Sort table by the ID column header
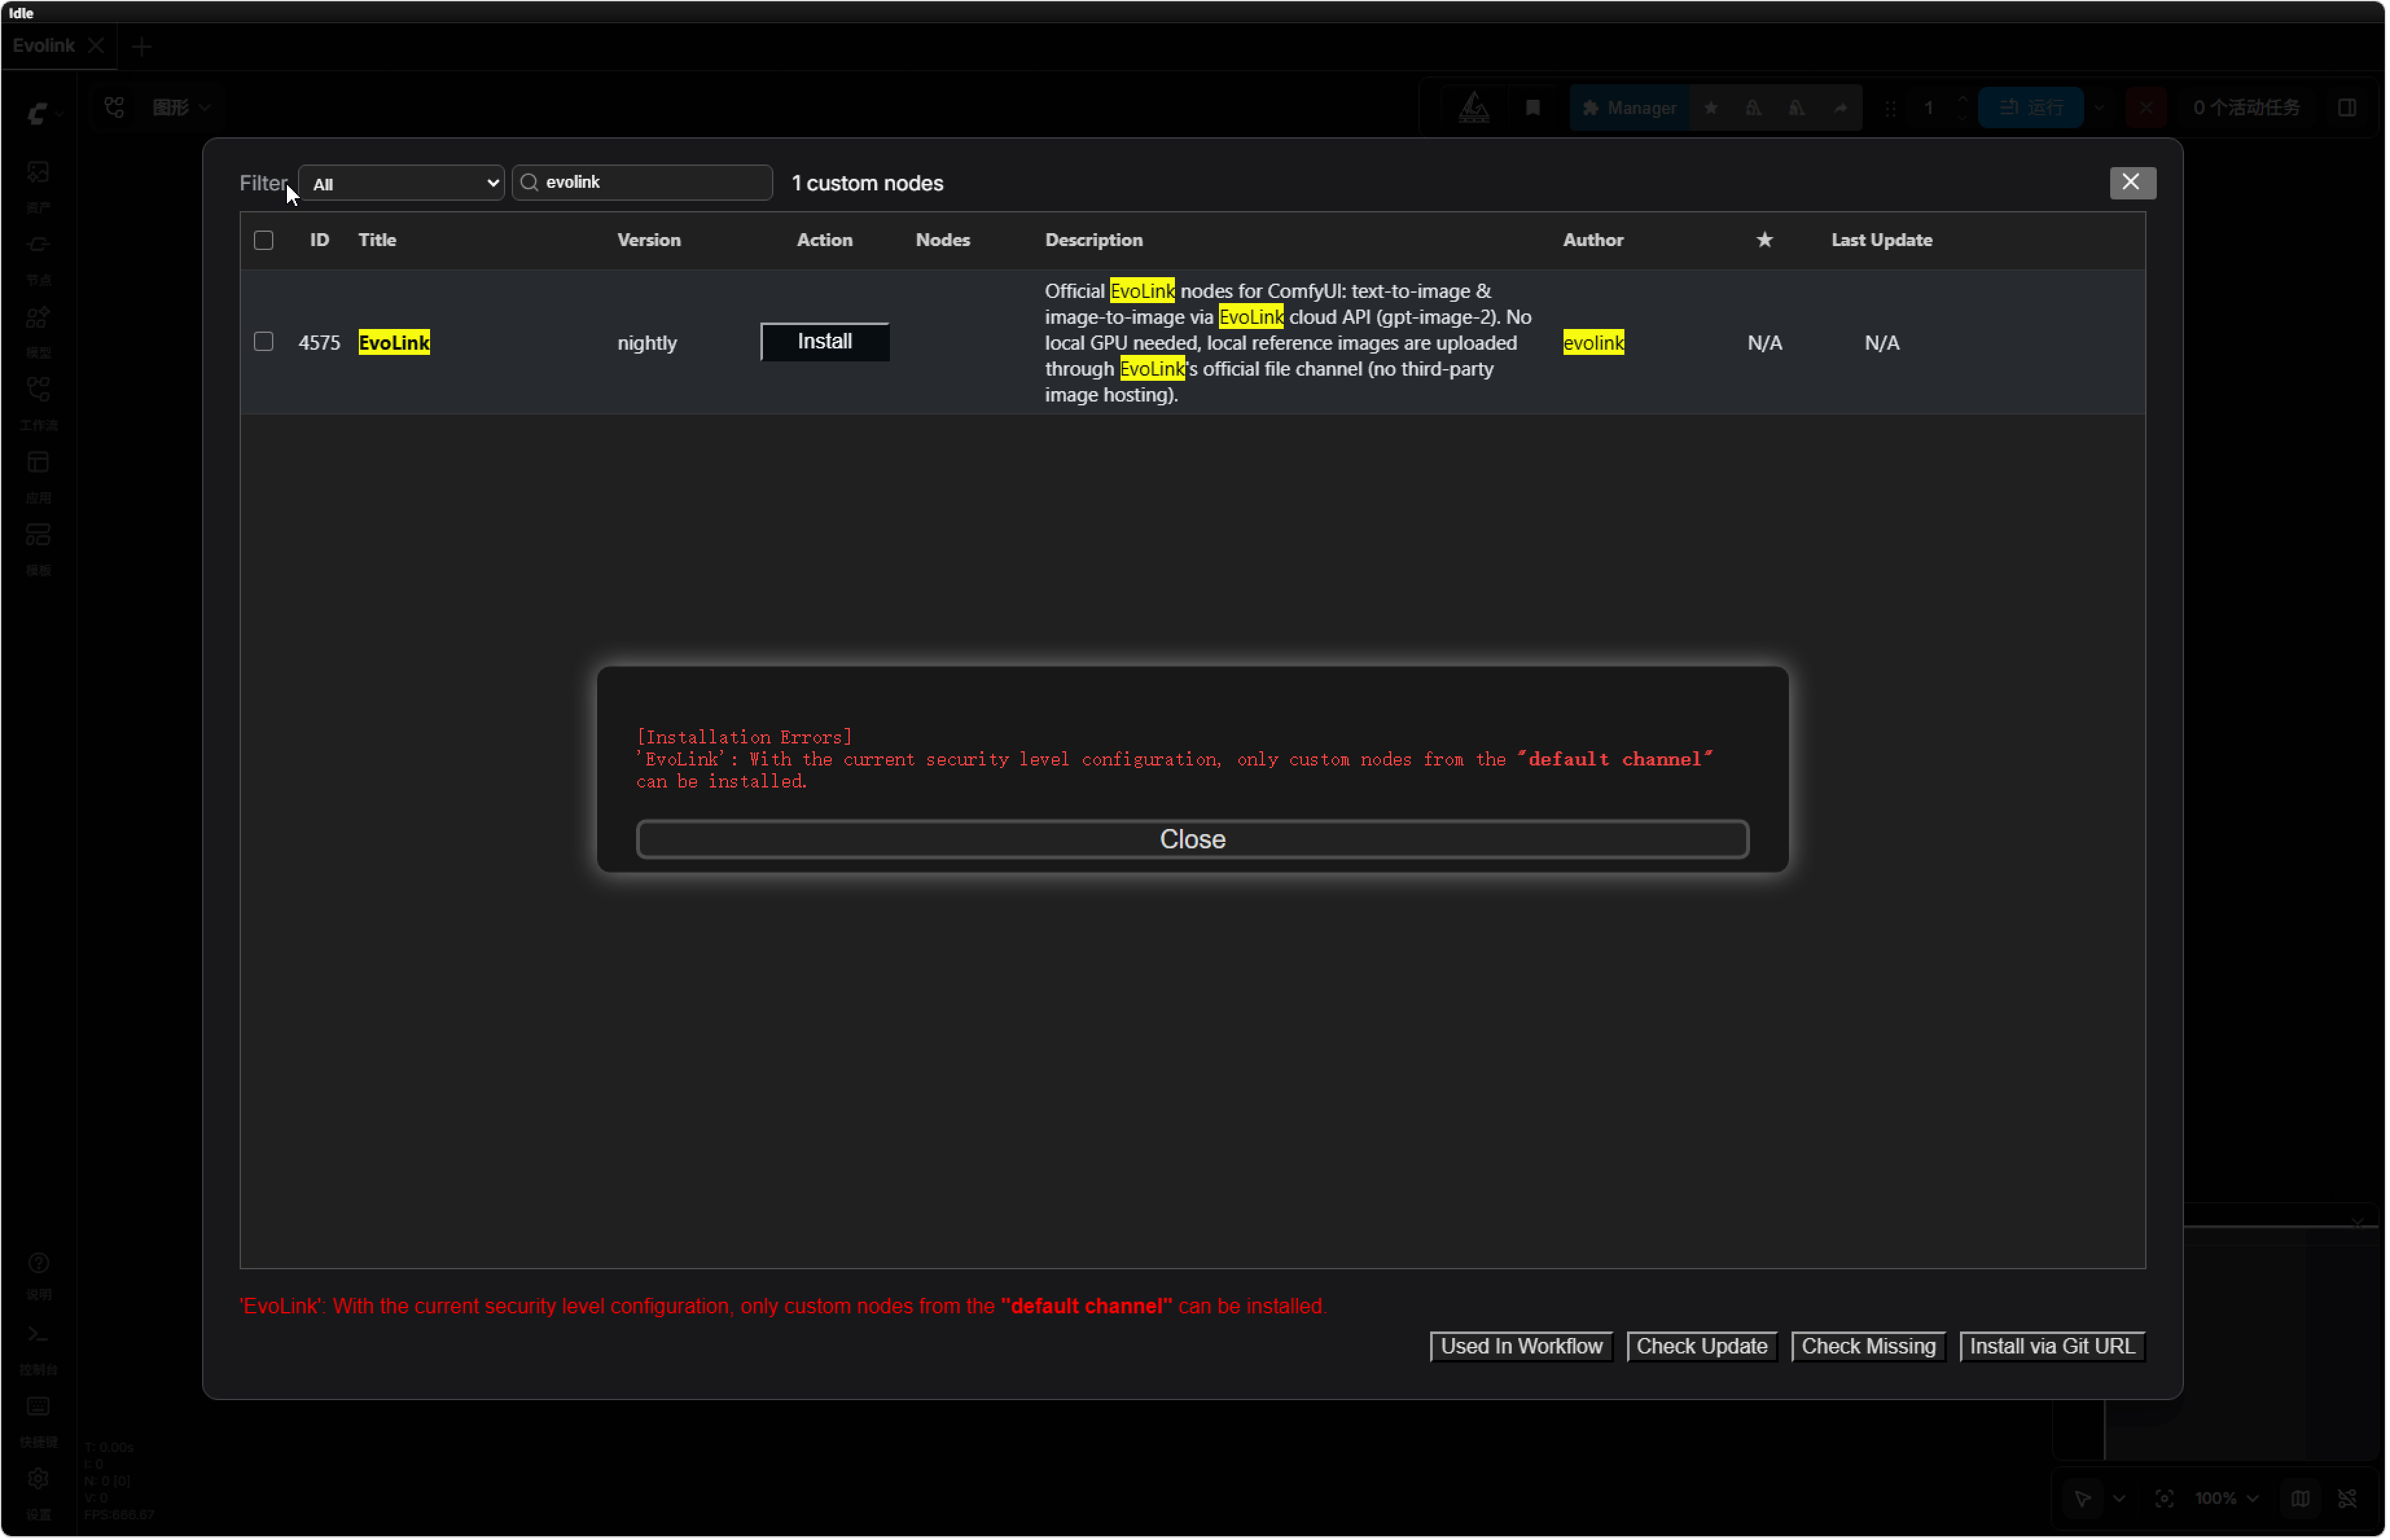2390x1540 pixels. tap(320, 240)
